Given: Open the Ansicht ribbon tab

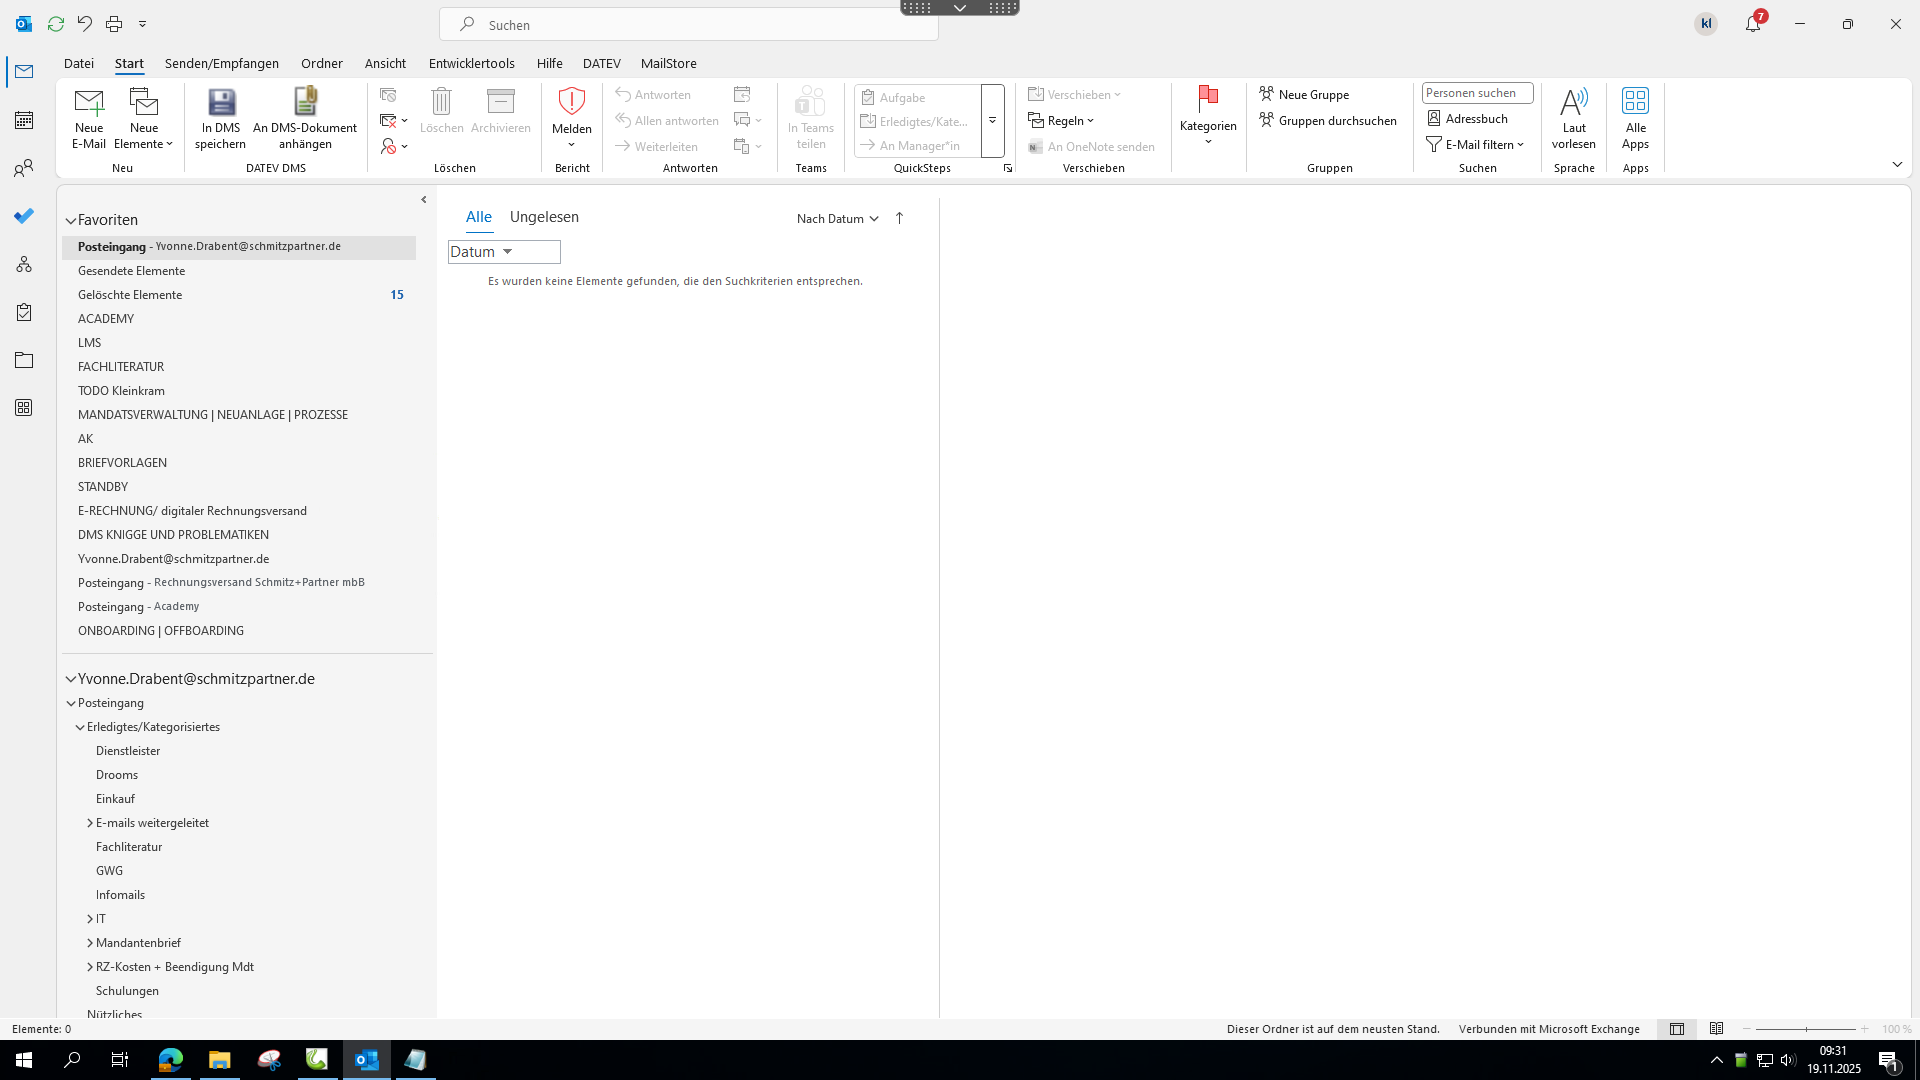Looking at the screenshot, I should pyautogui.click(x=385, y=63).
